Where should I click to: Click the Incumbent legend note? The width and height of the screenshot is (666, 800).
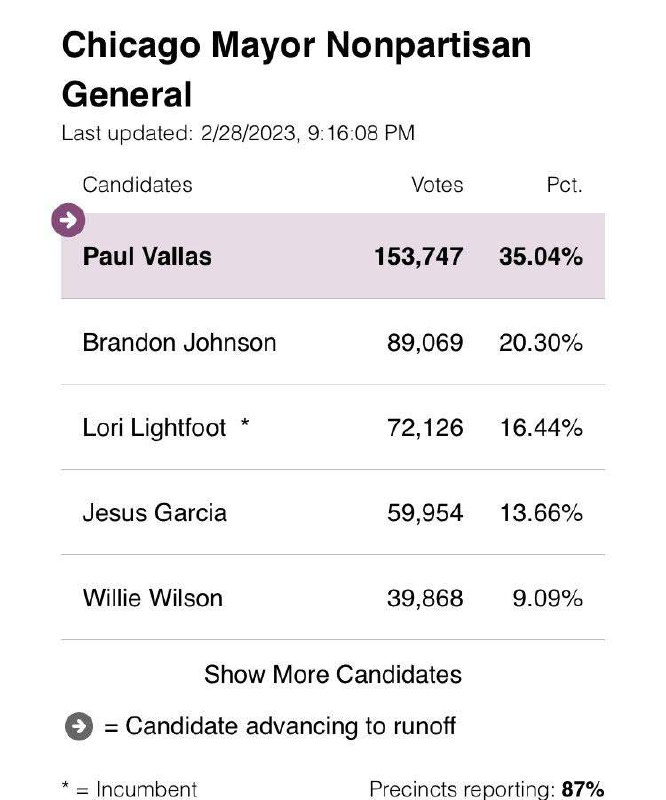(130, 789)
